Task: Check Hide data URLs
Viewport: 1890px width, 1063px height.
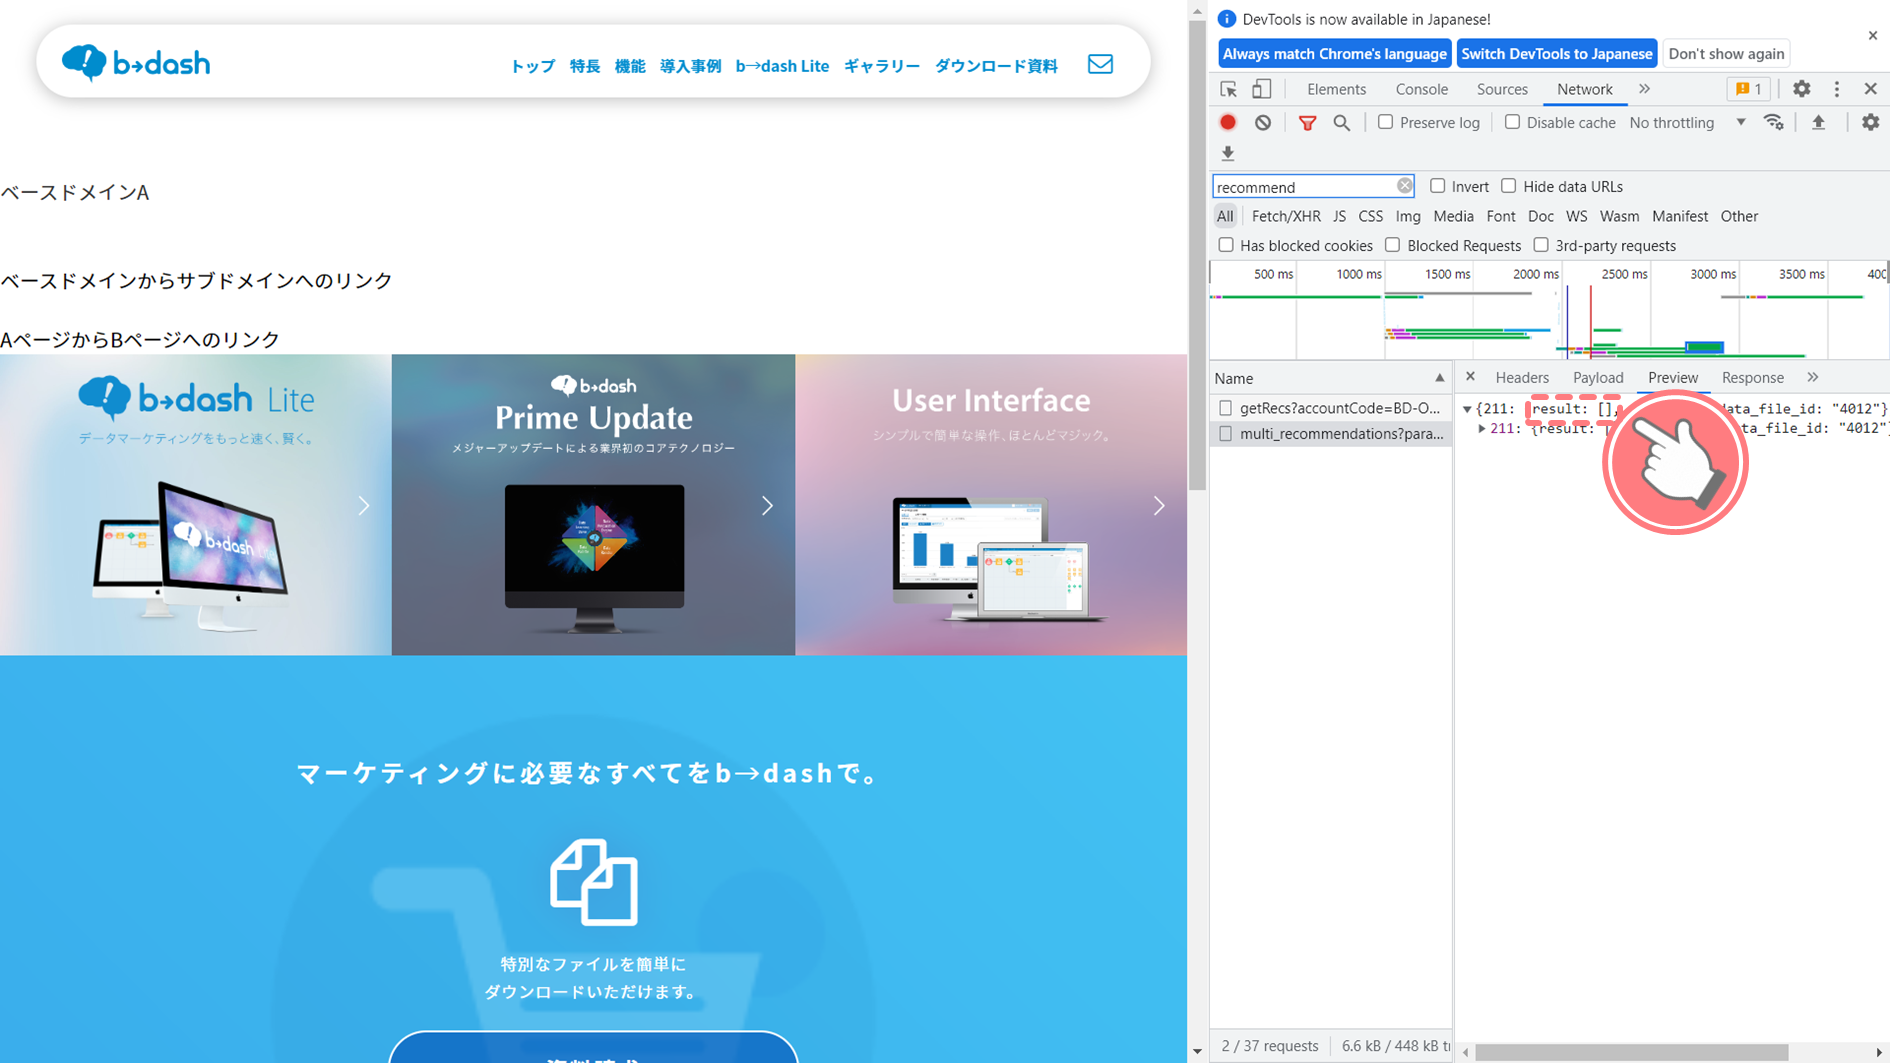Action: point(1509,186)
